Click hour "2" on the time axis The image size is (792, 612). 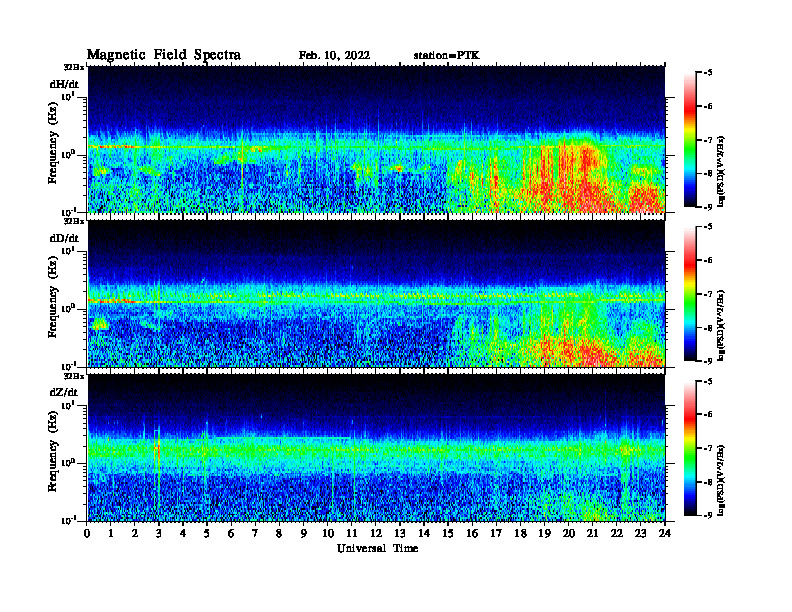[x=135, y=534]
